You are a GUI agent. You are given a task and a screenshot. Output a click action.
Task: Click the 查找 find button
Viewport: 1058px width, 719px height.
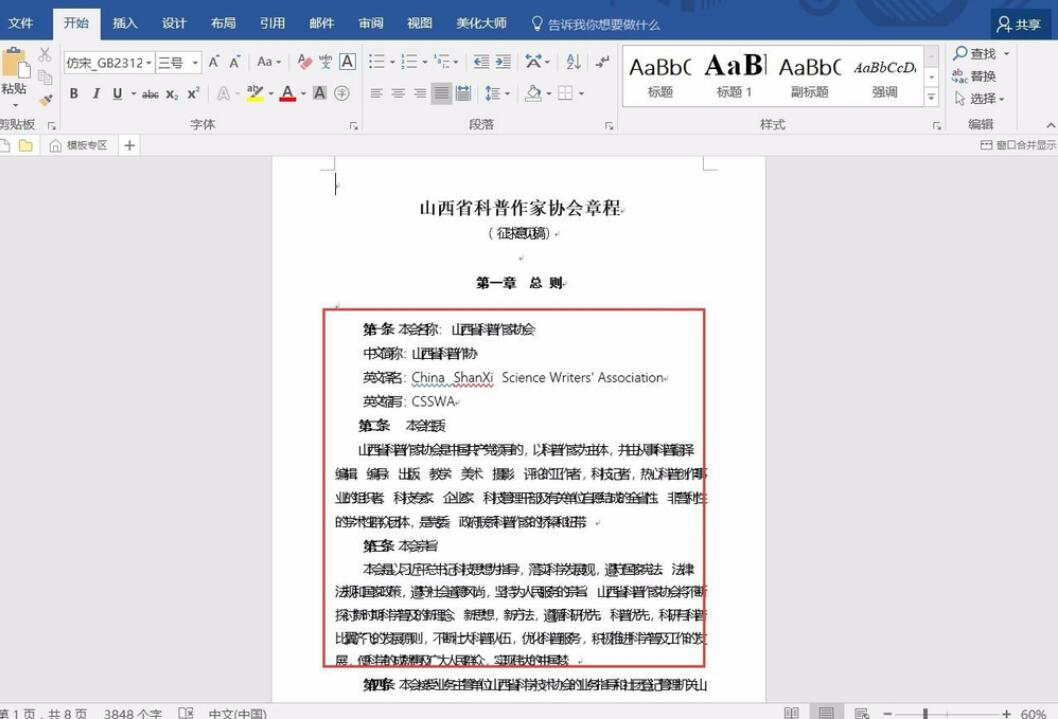click(974, 53)
